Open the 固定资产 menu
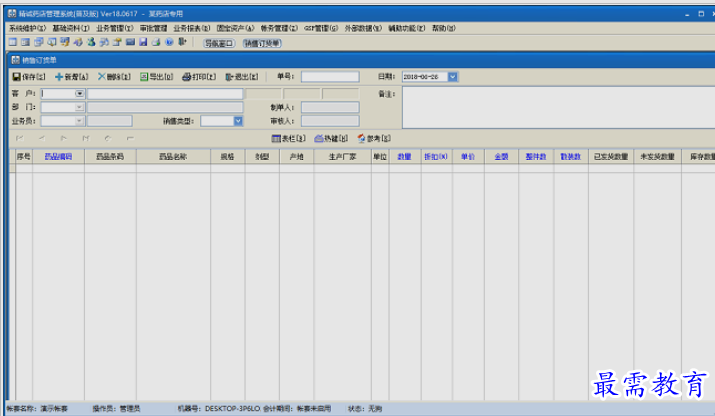The height and width of the screenshot is (416, 715). click(235, 28)
